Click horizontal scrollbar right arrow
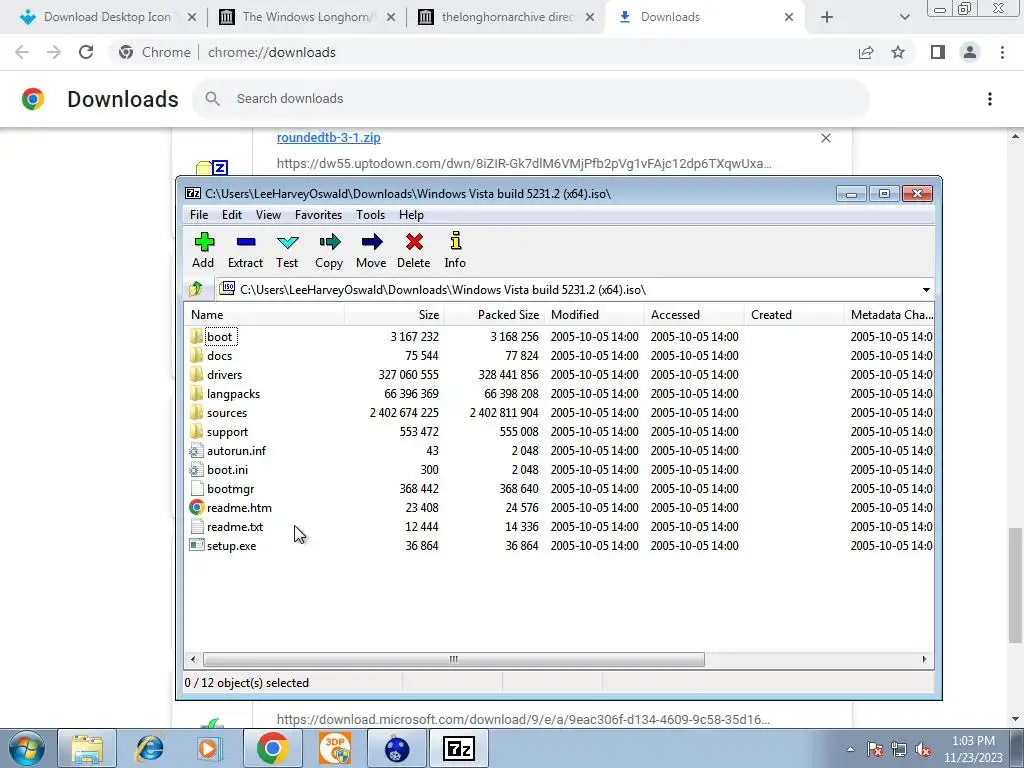The width and height of the screenshot is (1024, 768). (x=924, y=660)
